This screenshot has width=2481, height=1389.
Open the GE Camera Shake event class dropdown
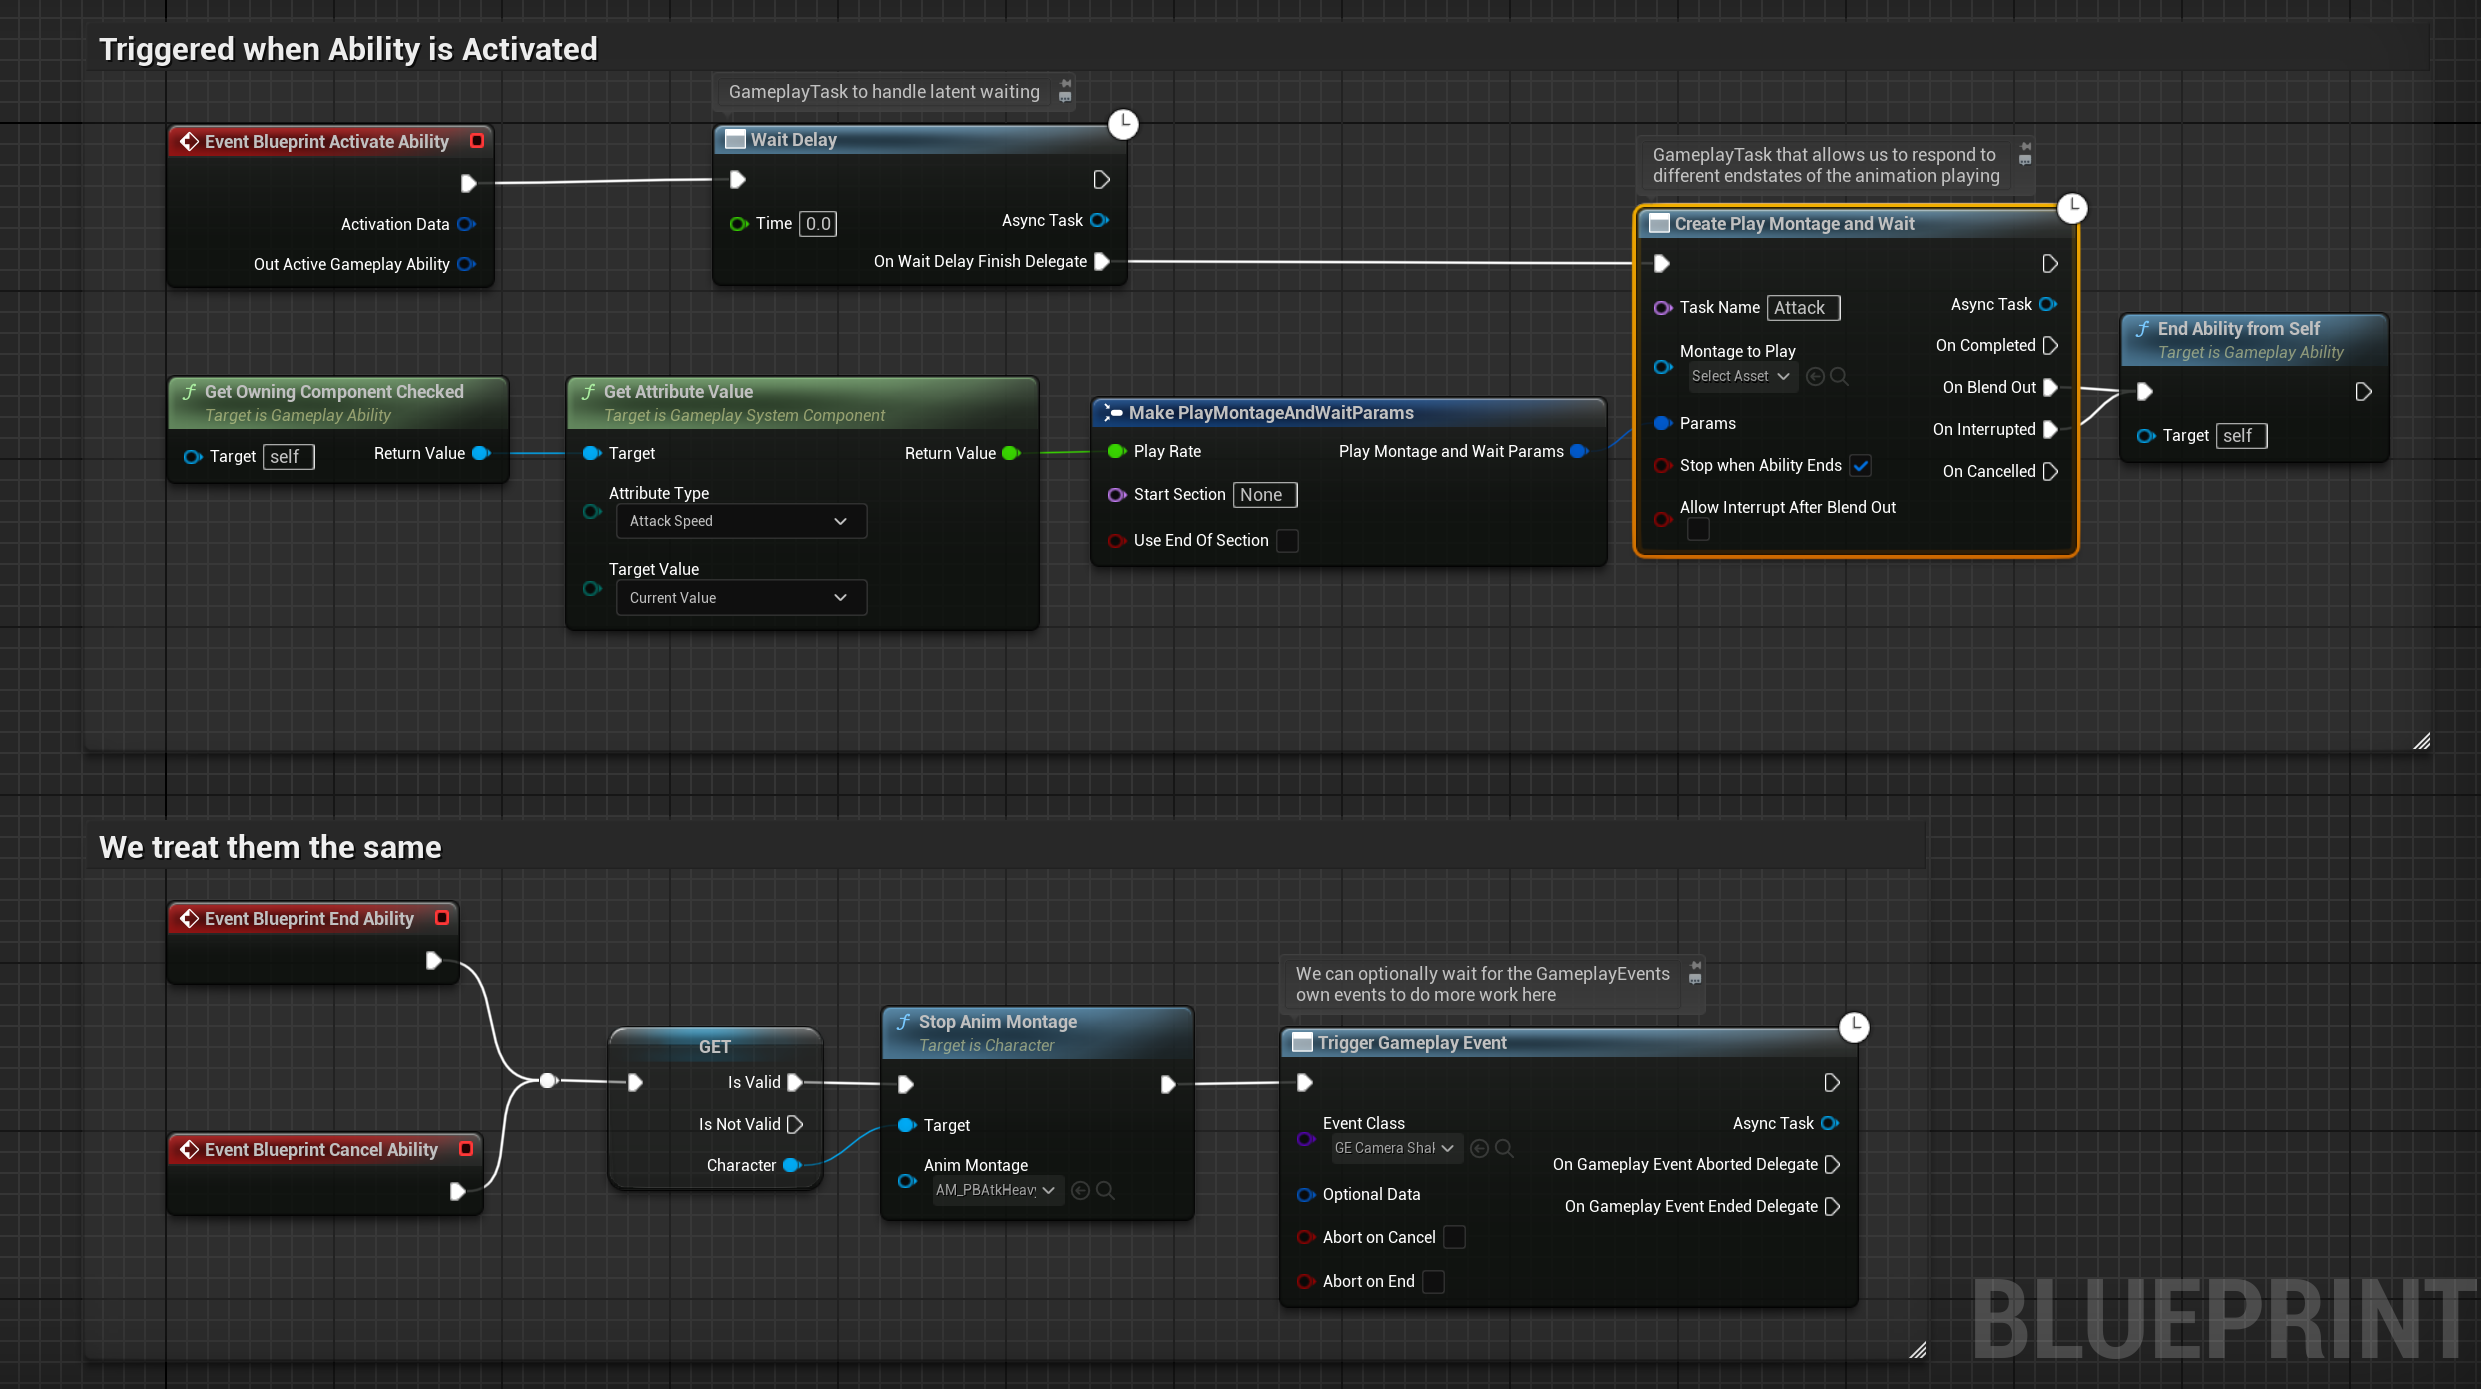point(1397,1148)
